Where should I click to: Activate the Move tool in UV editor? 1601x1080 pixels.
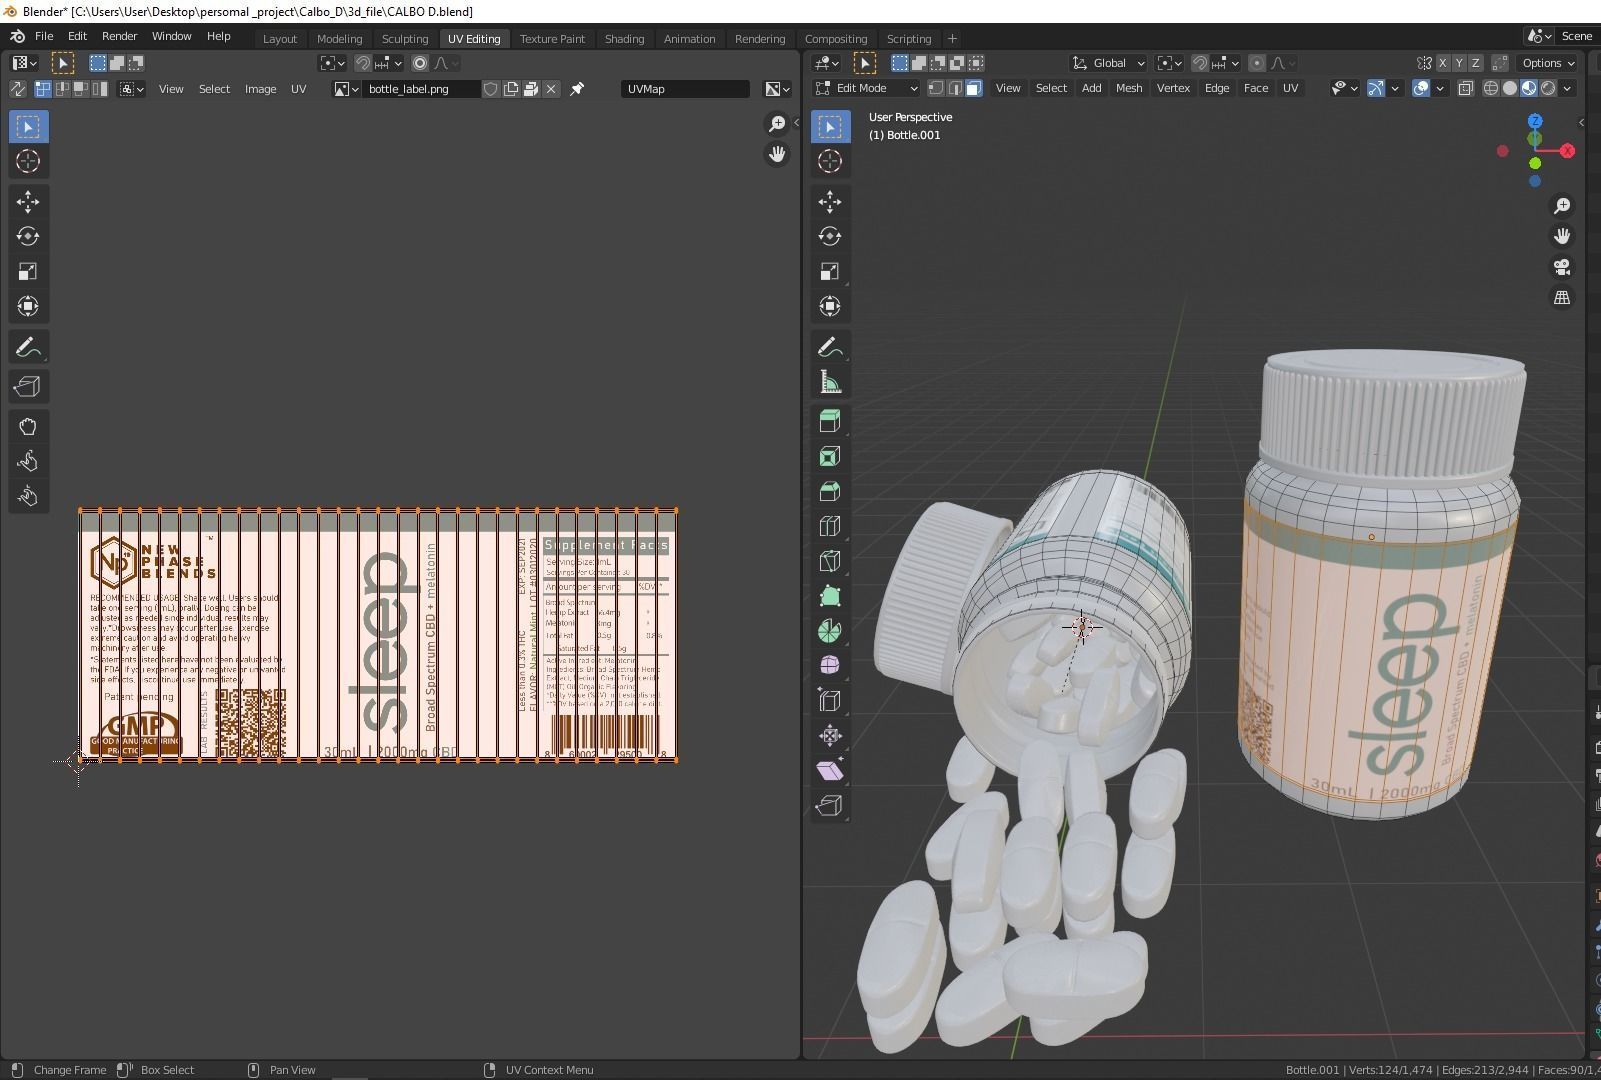tap(28, 202)
